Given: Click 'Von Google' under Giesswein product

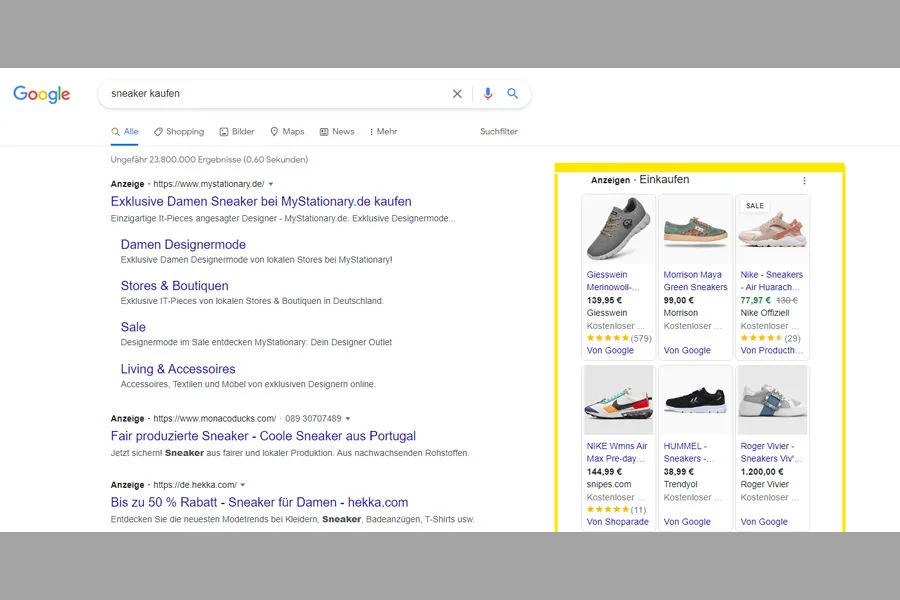Looking at the screenshot, I should 610,350.
